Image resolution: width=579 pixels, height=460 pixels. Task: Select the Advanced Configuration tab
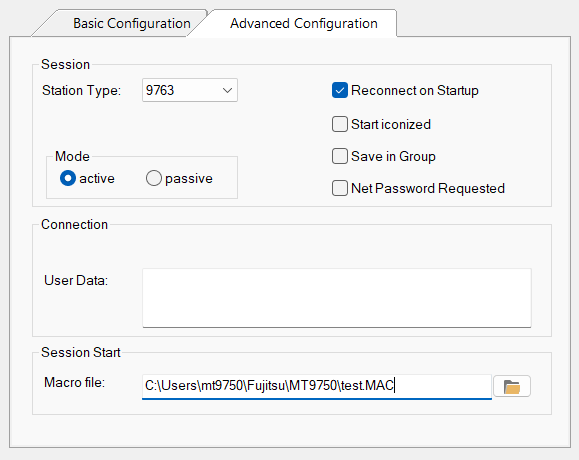click(304, 23)
